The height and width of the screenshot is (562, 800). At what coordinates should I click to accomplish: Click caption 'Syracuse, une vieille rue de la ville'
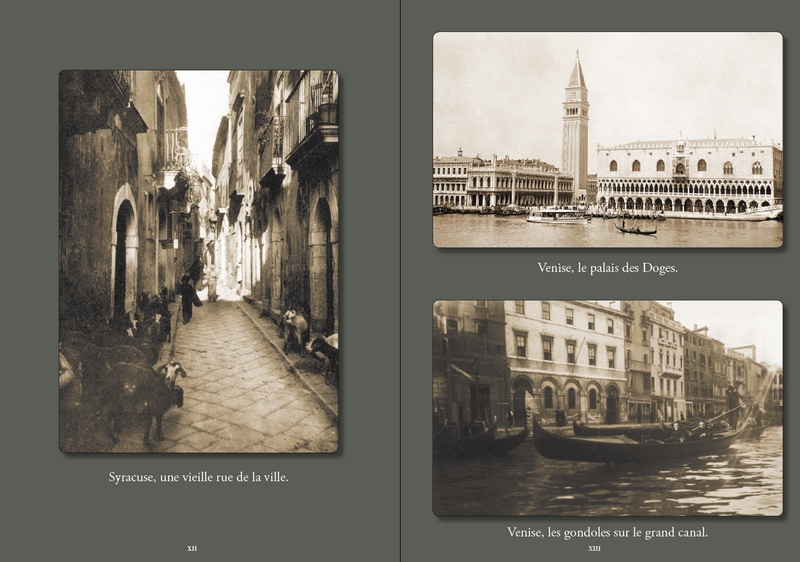pos(198,478)
